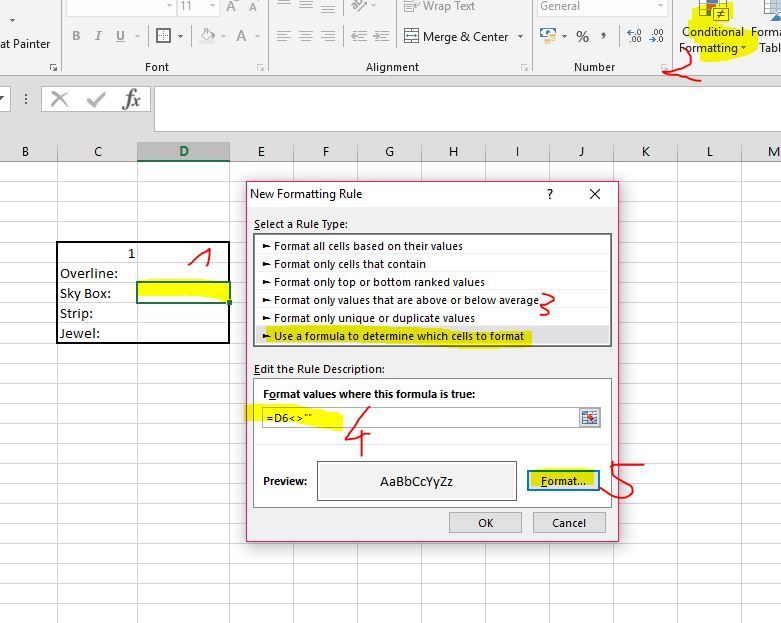
Task: Select 'Use a formula to determine which cells'
Action: coord(432,336)
